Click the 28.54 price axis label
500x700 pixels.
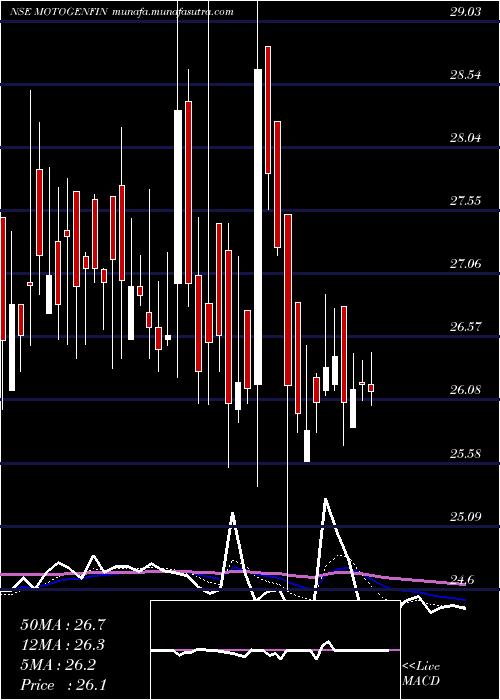click(x=465, y=75)
